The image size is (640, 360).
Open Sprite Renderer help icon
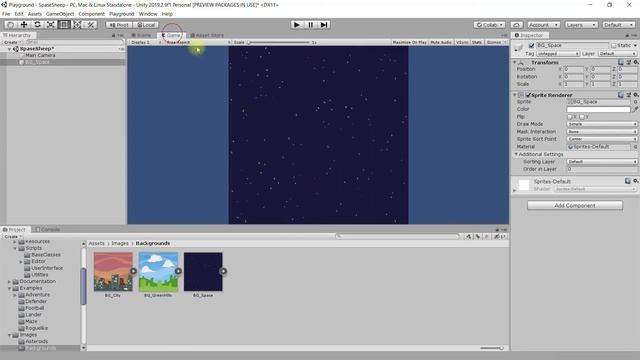621,95
